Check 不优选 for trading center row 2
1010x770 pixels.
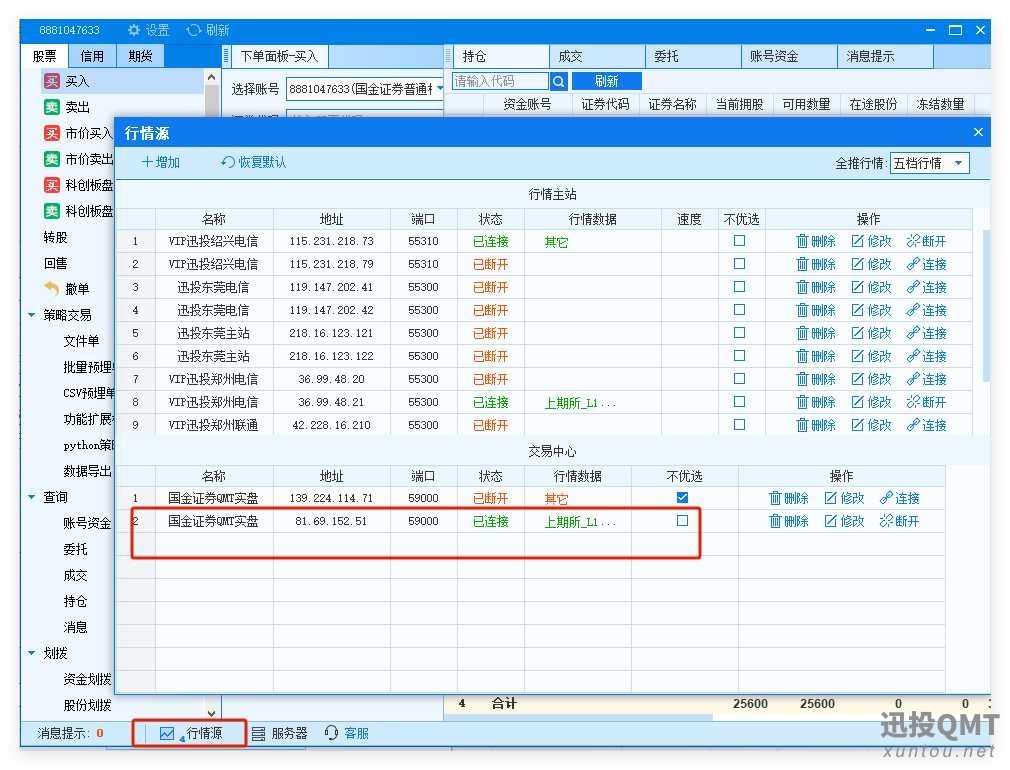(x=682, y=521)
